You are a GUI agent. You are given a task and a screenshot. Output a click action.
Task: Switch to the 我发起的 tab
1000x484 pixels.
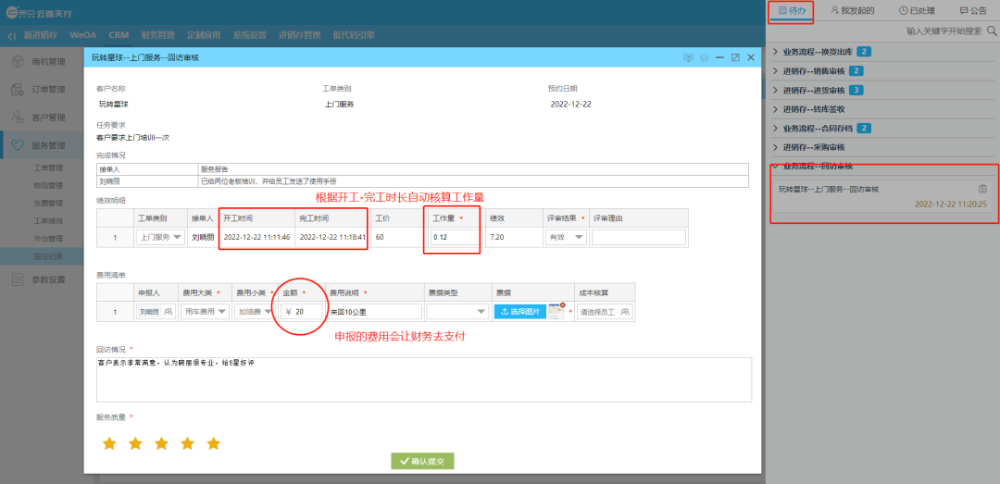[852, 11]
